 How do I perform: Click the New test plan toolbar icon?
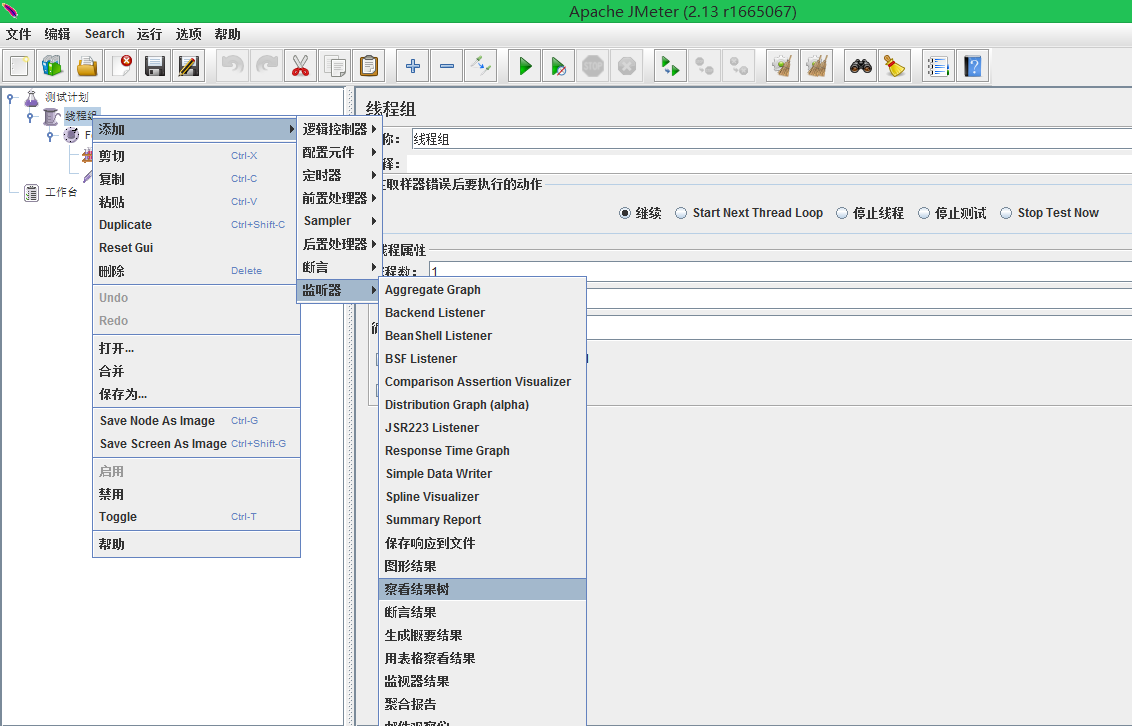point(19,66)
